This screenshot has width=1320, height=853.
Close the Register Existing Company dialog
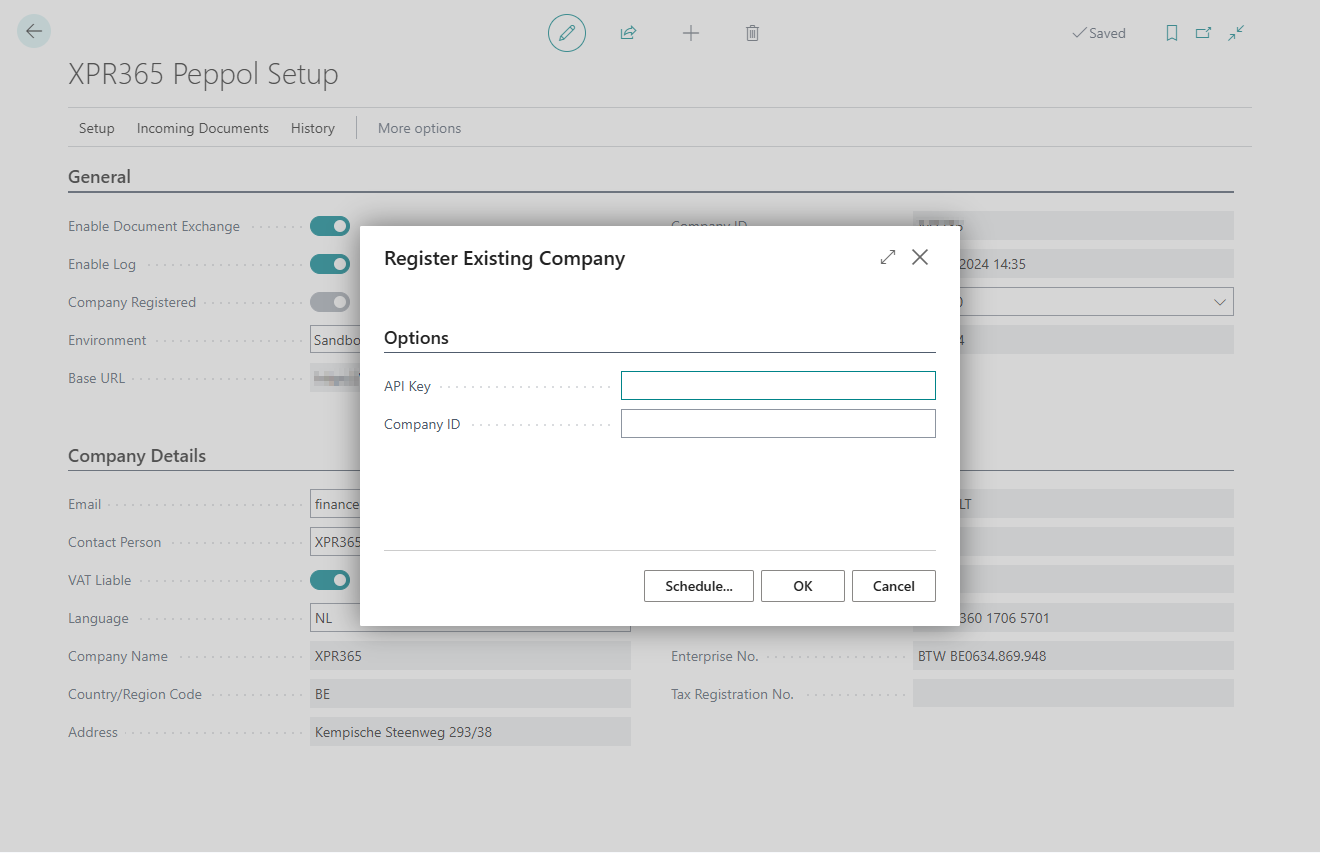[920, 258]
